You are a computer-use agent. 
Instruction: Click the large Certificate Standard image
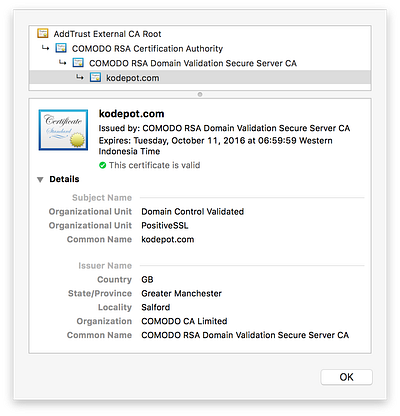(x=63, y=130)
